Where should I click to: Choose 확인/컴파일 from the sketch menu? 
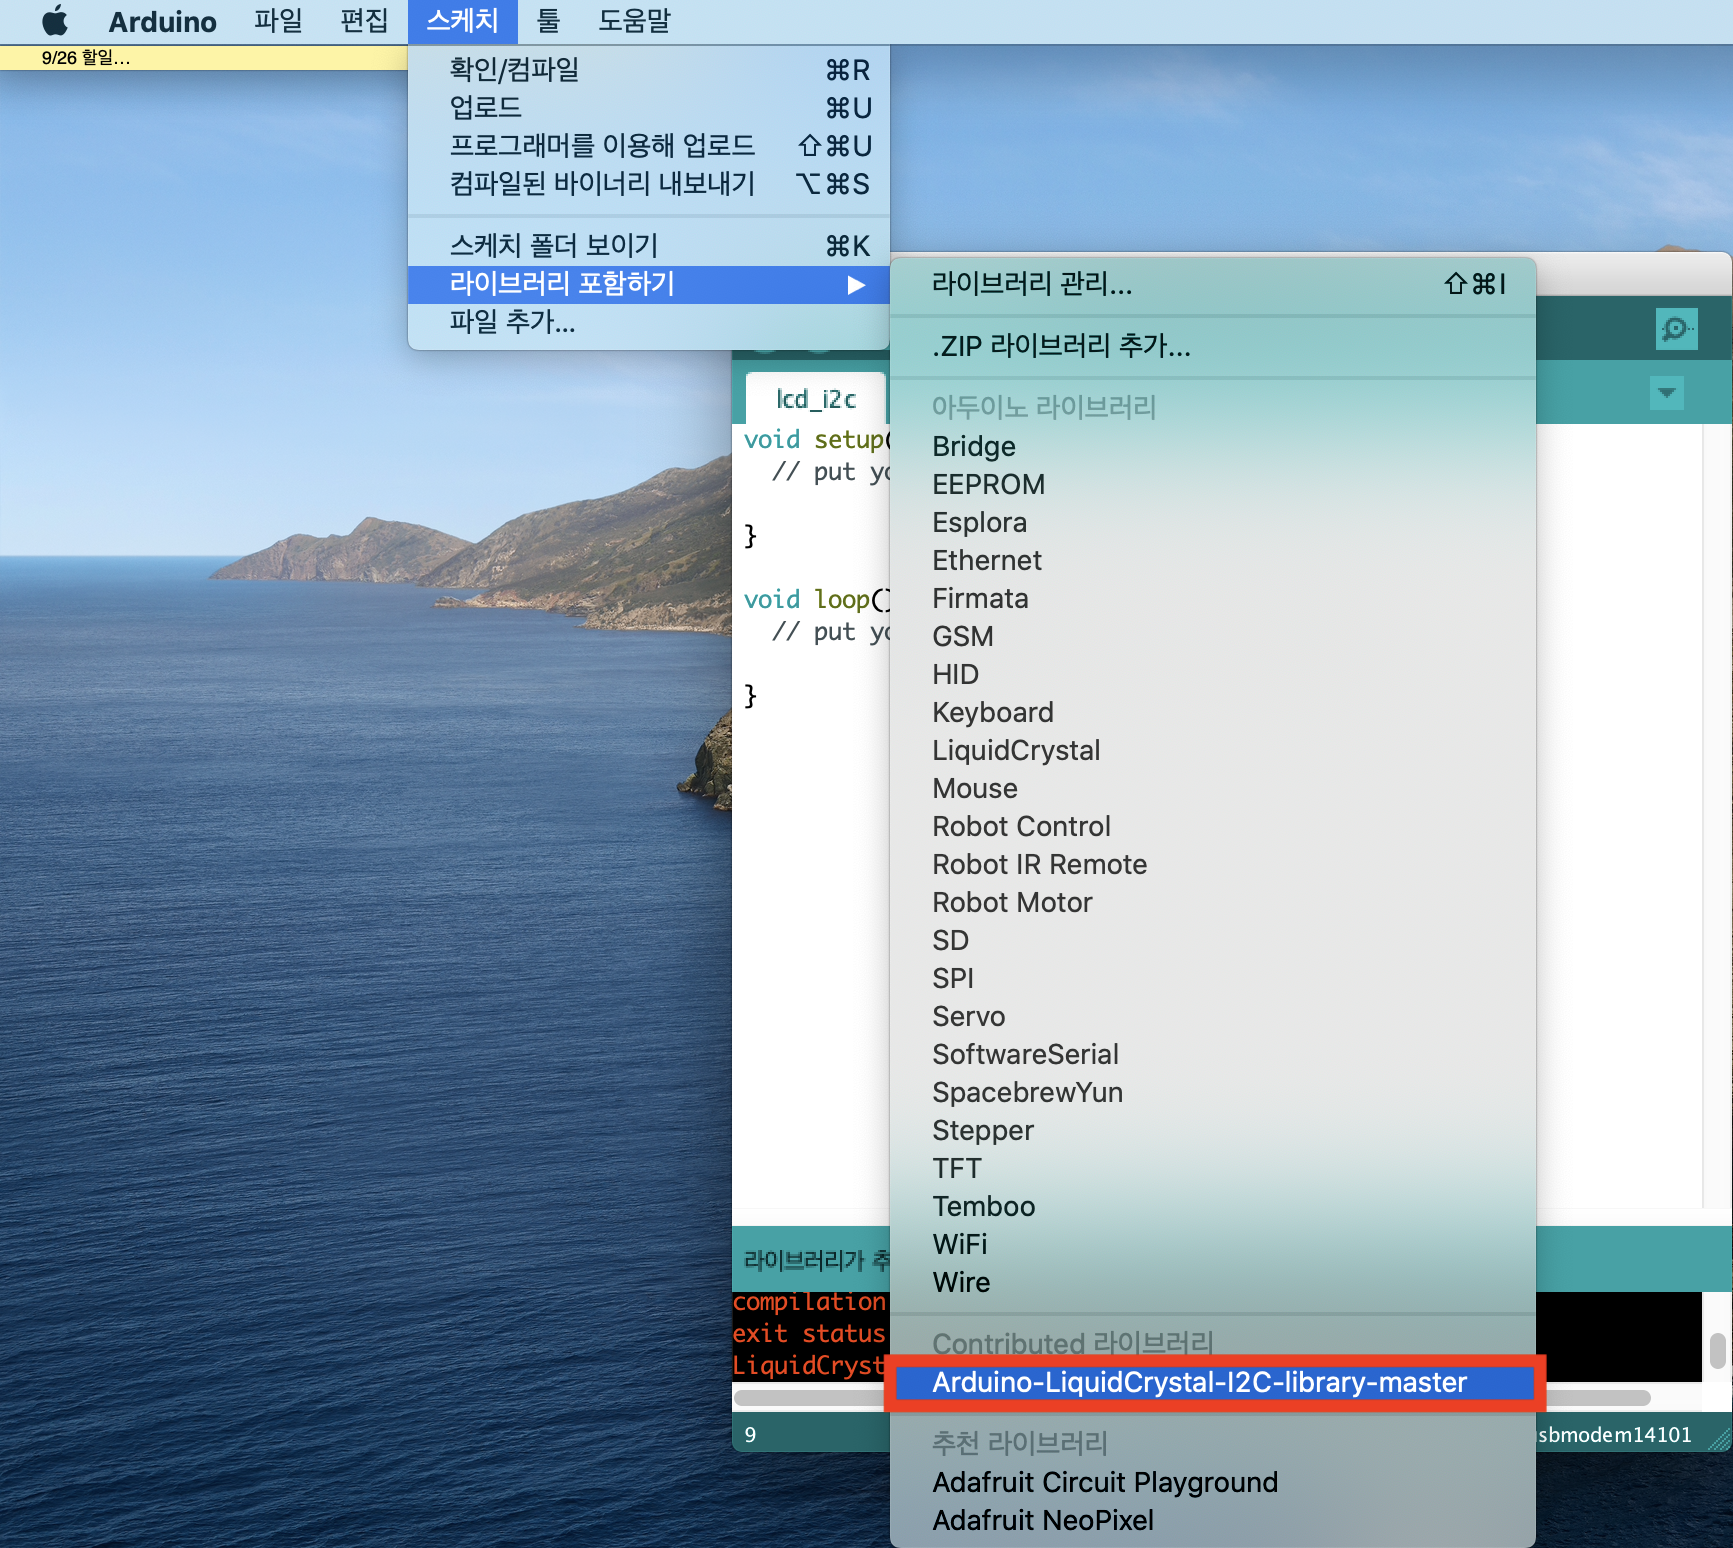pyautogui.click(x=648, y=70)
